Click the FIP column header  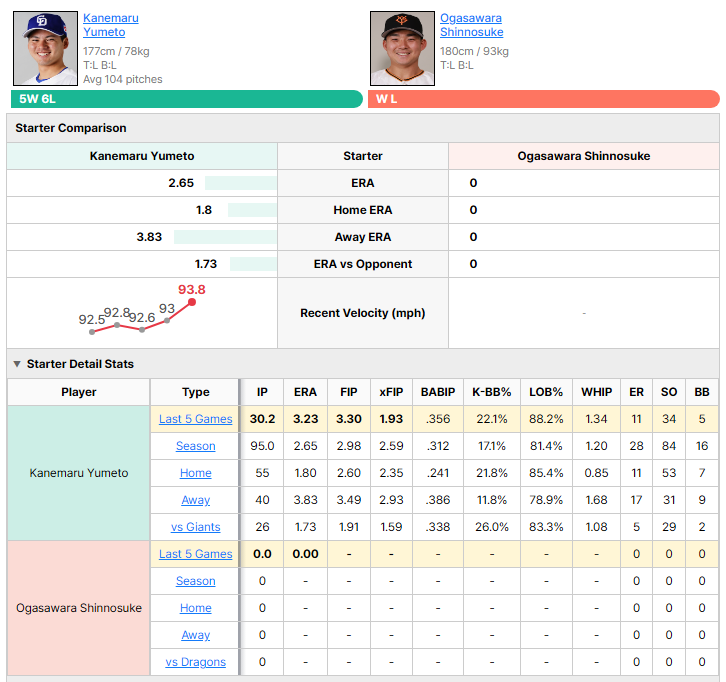(x=349, y=392)
